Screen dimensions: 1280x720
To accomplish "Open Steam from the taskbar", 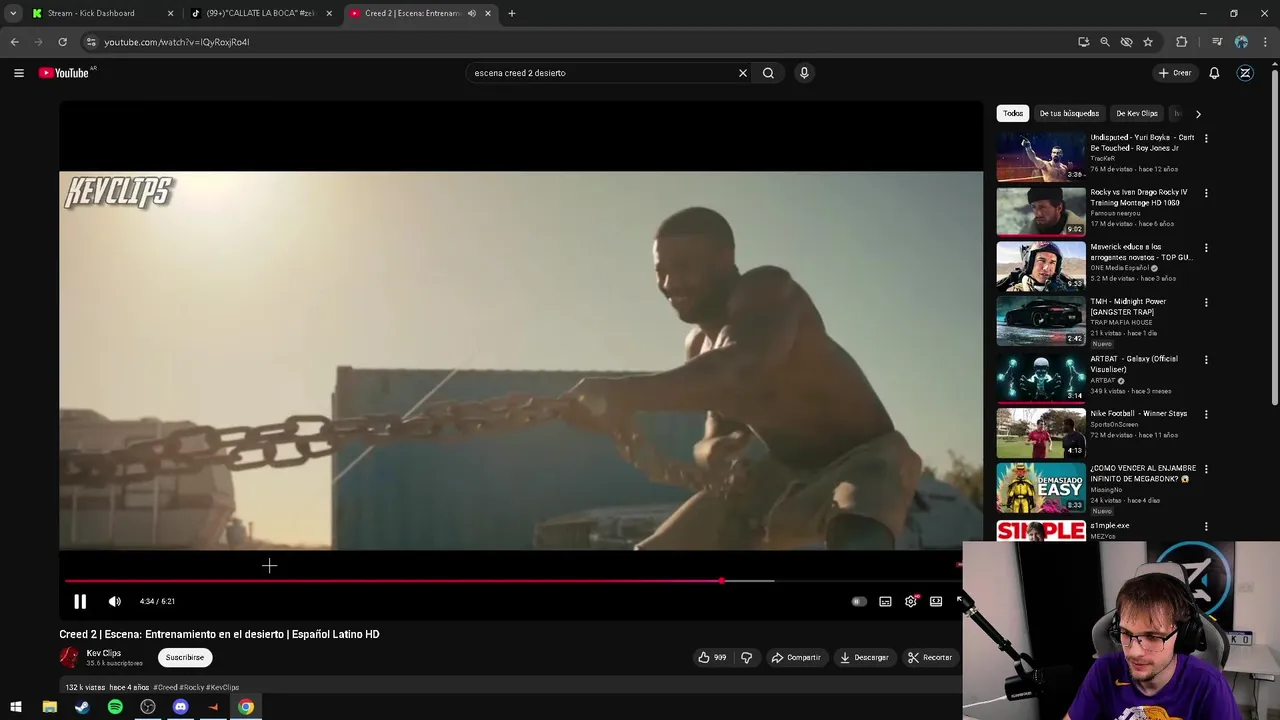I will (x=82, y=707).
